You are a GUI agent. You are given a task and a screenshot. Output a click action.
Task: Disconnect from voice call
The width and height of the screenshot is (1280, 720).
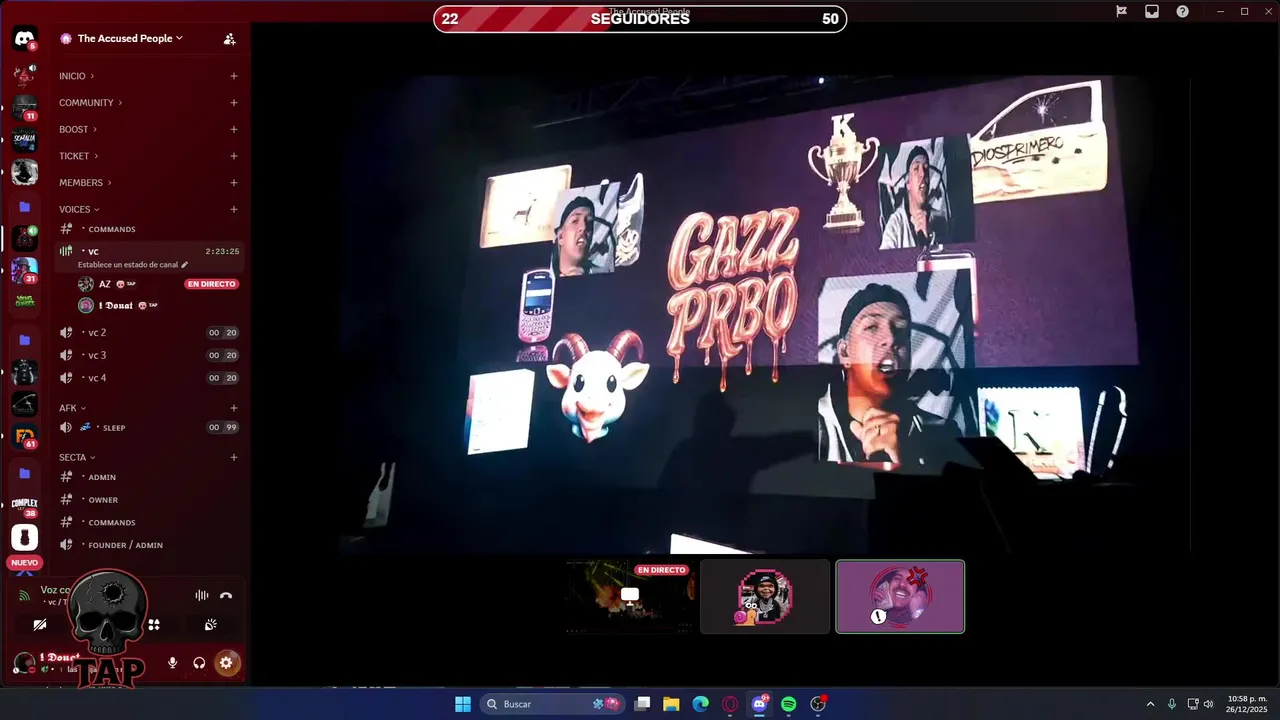coord(226,595)
